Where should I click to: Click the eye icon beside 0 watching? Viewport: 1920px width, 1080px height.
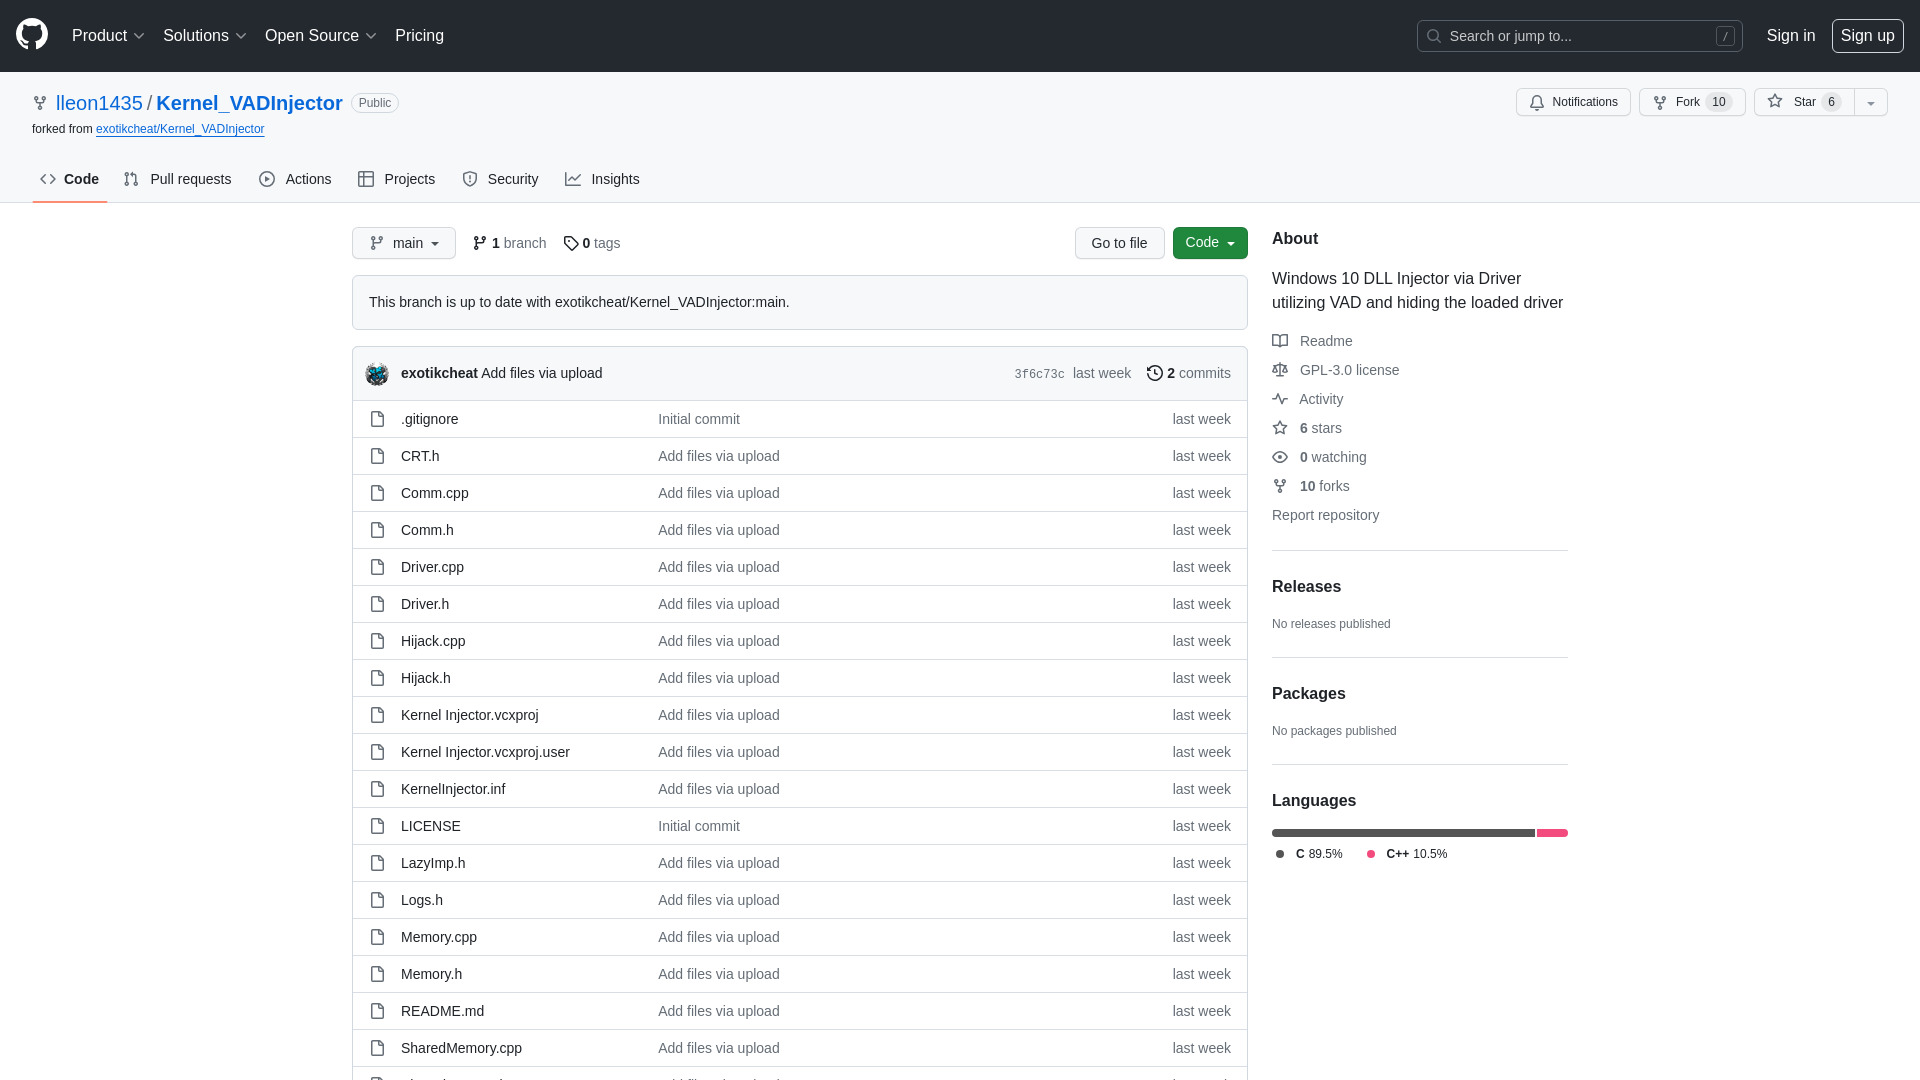pos(1280,457)
